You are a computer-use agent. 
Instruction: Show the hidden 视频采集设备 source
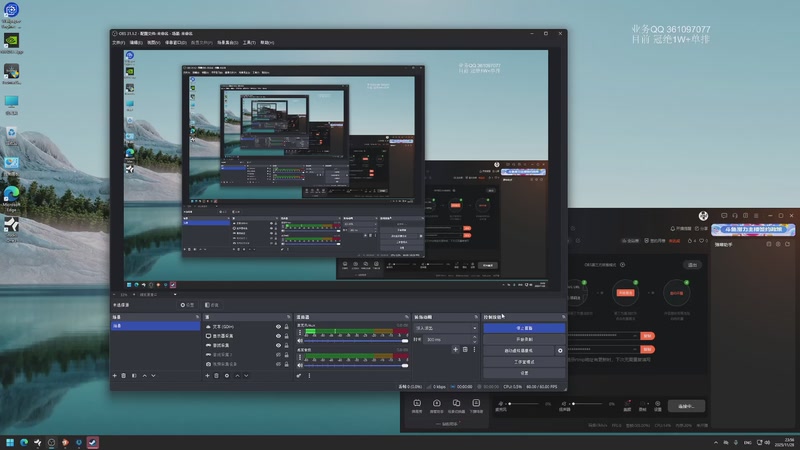tap(278, 364)
